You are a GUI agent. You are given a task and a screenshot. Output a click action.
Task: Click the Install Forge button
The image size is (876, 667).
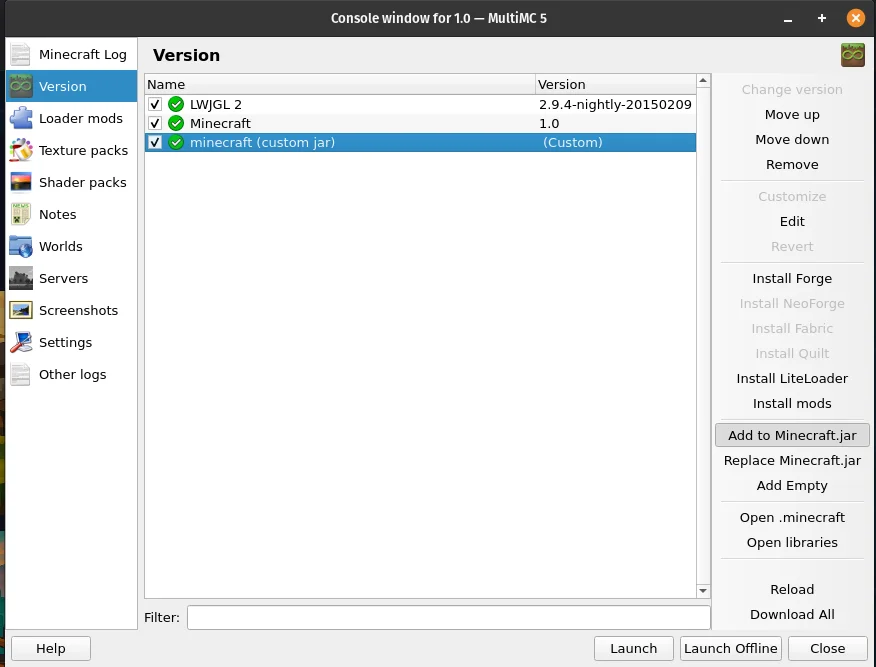(792, 278)
